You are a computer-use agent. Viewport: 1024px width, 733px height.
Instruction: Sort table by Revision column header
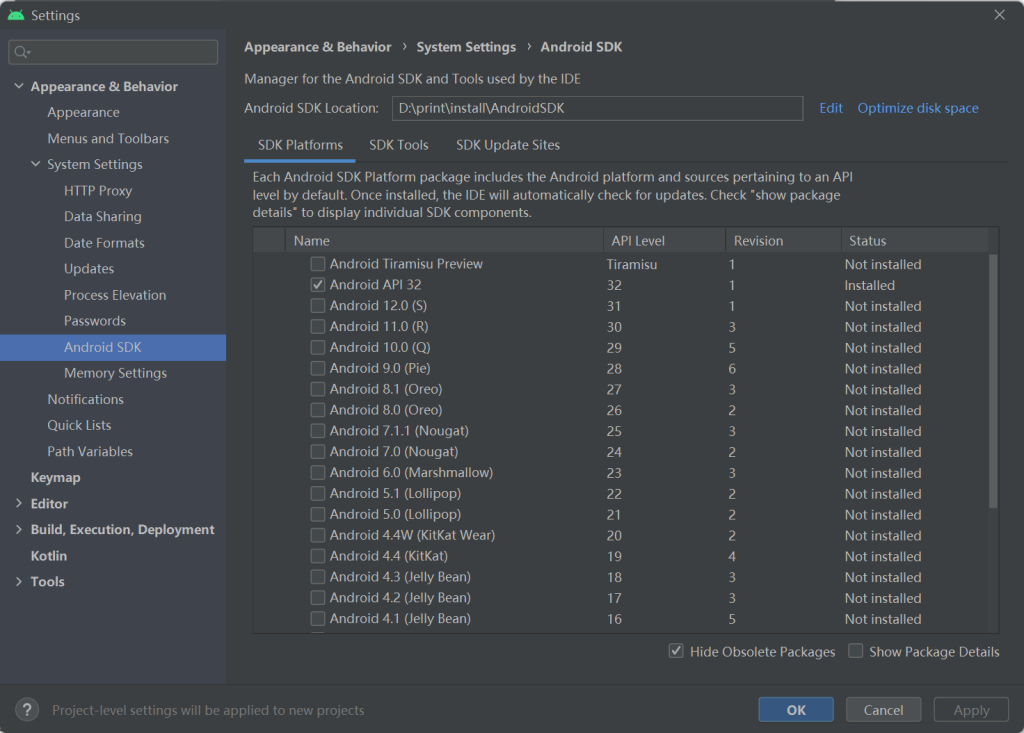(783, 240)
